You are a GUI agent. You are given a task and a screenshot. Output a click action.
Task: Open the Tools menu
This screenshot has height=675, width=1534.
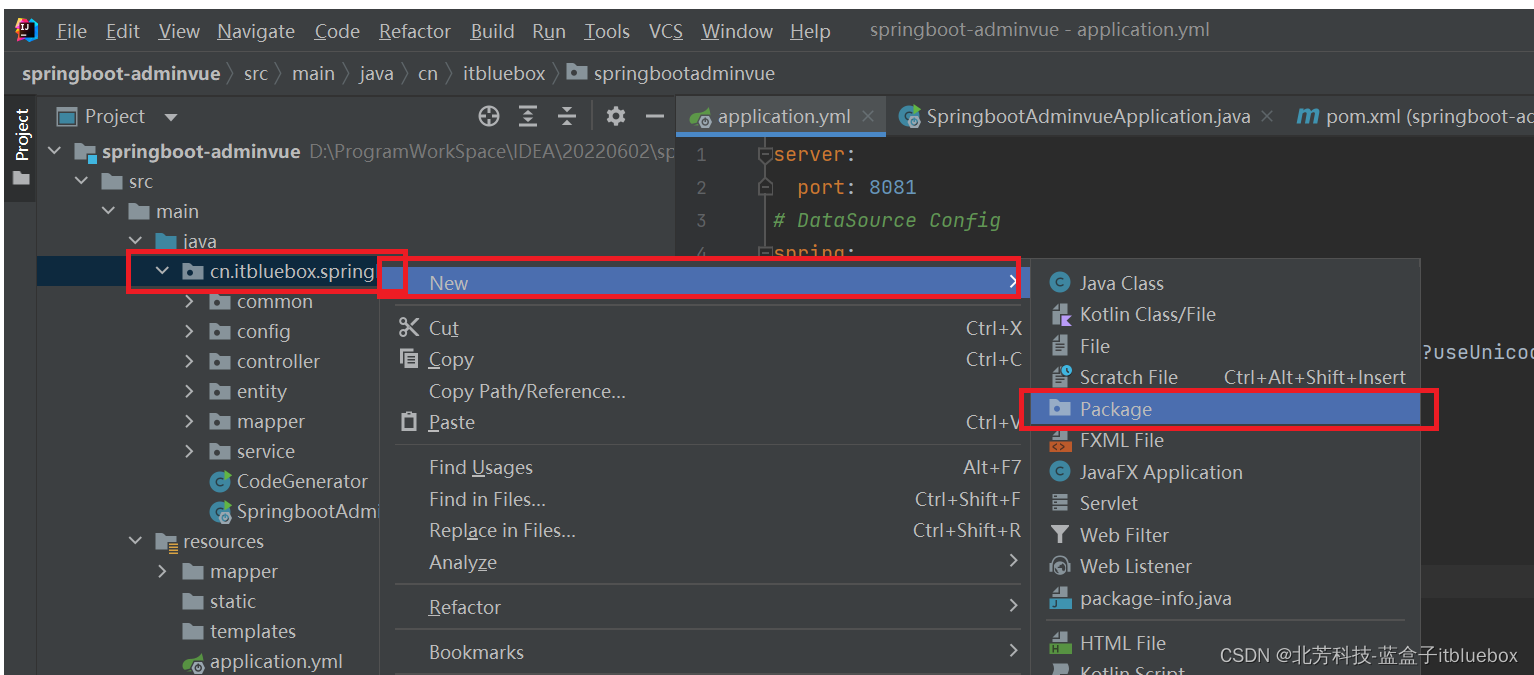click(x=606, y=31)
